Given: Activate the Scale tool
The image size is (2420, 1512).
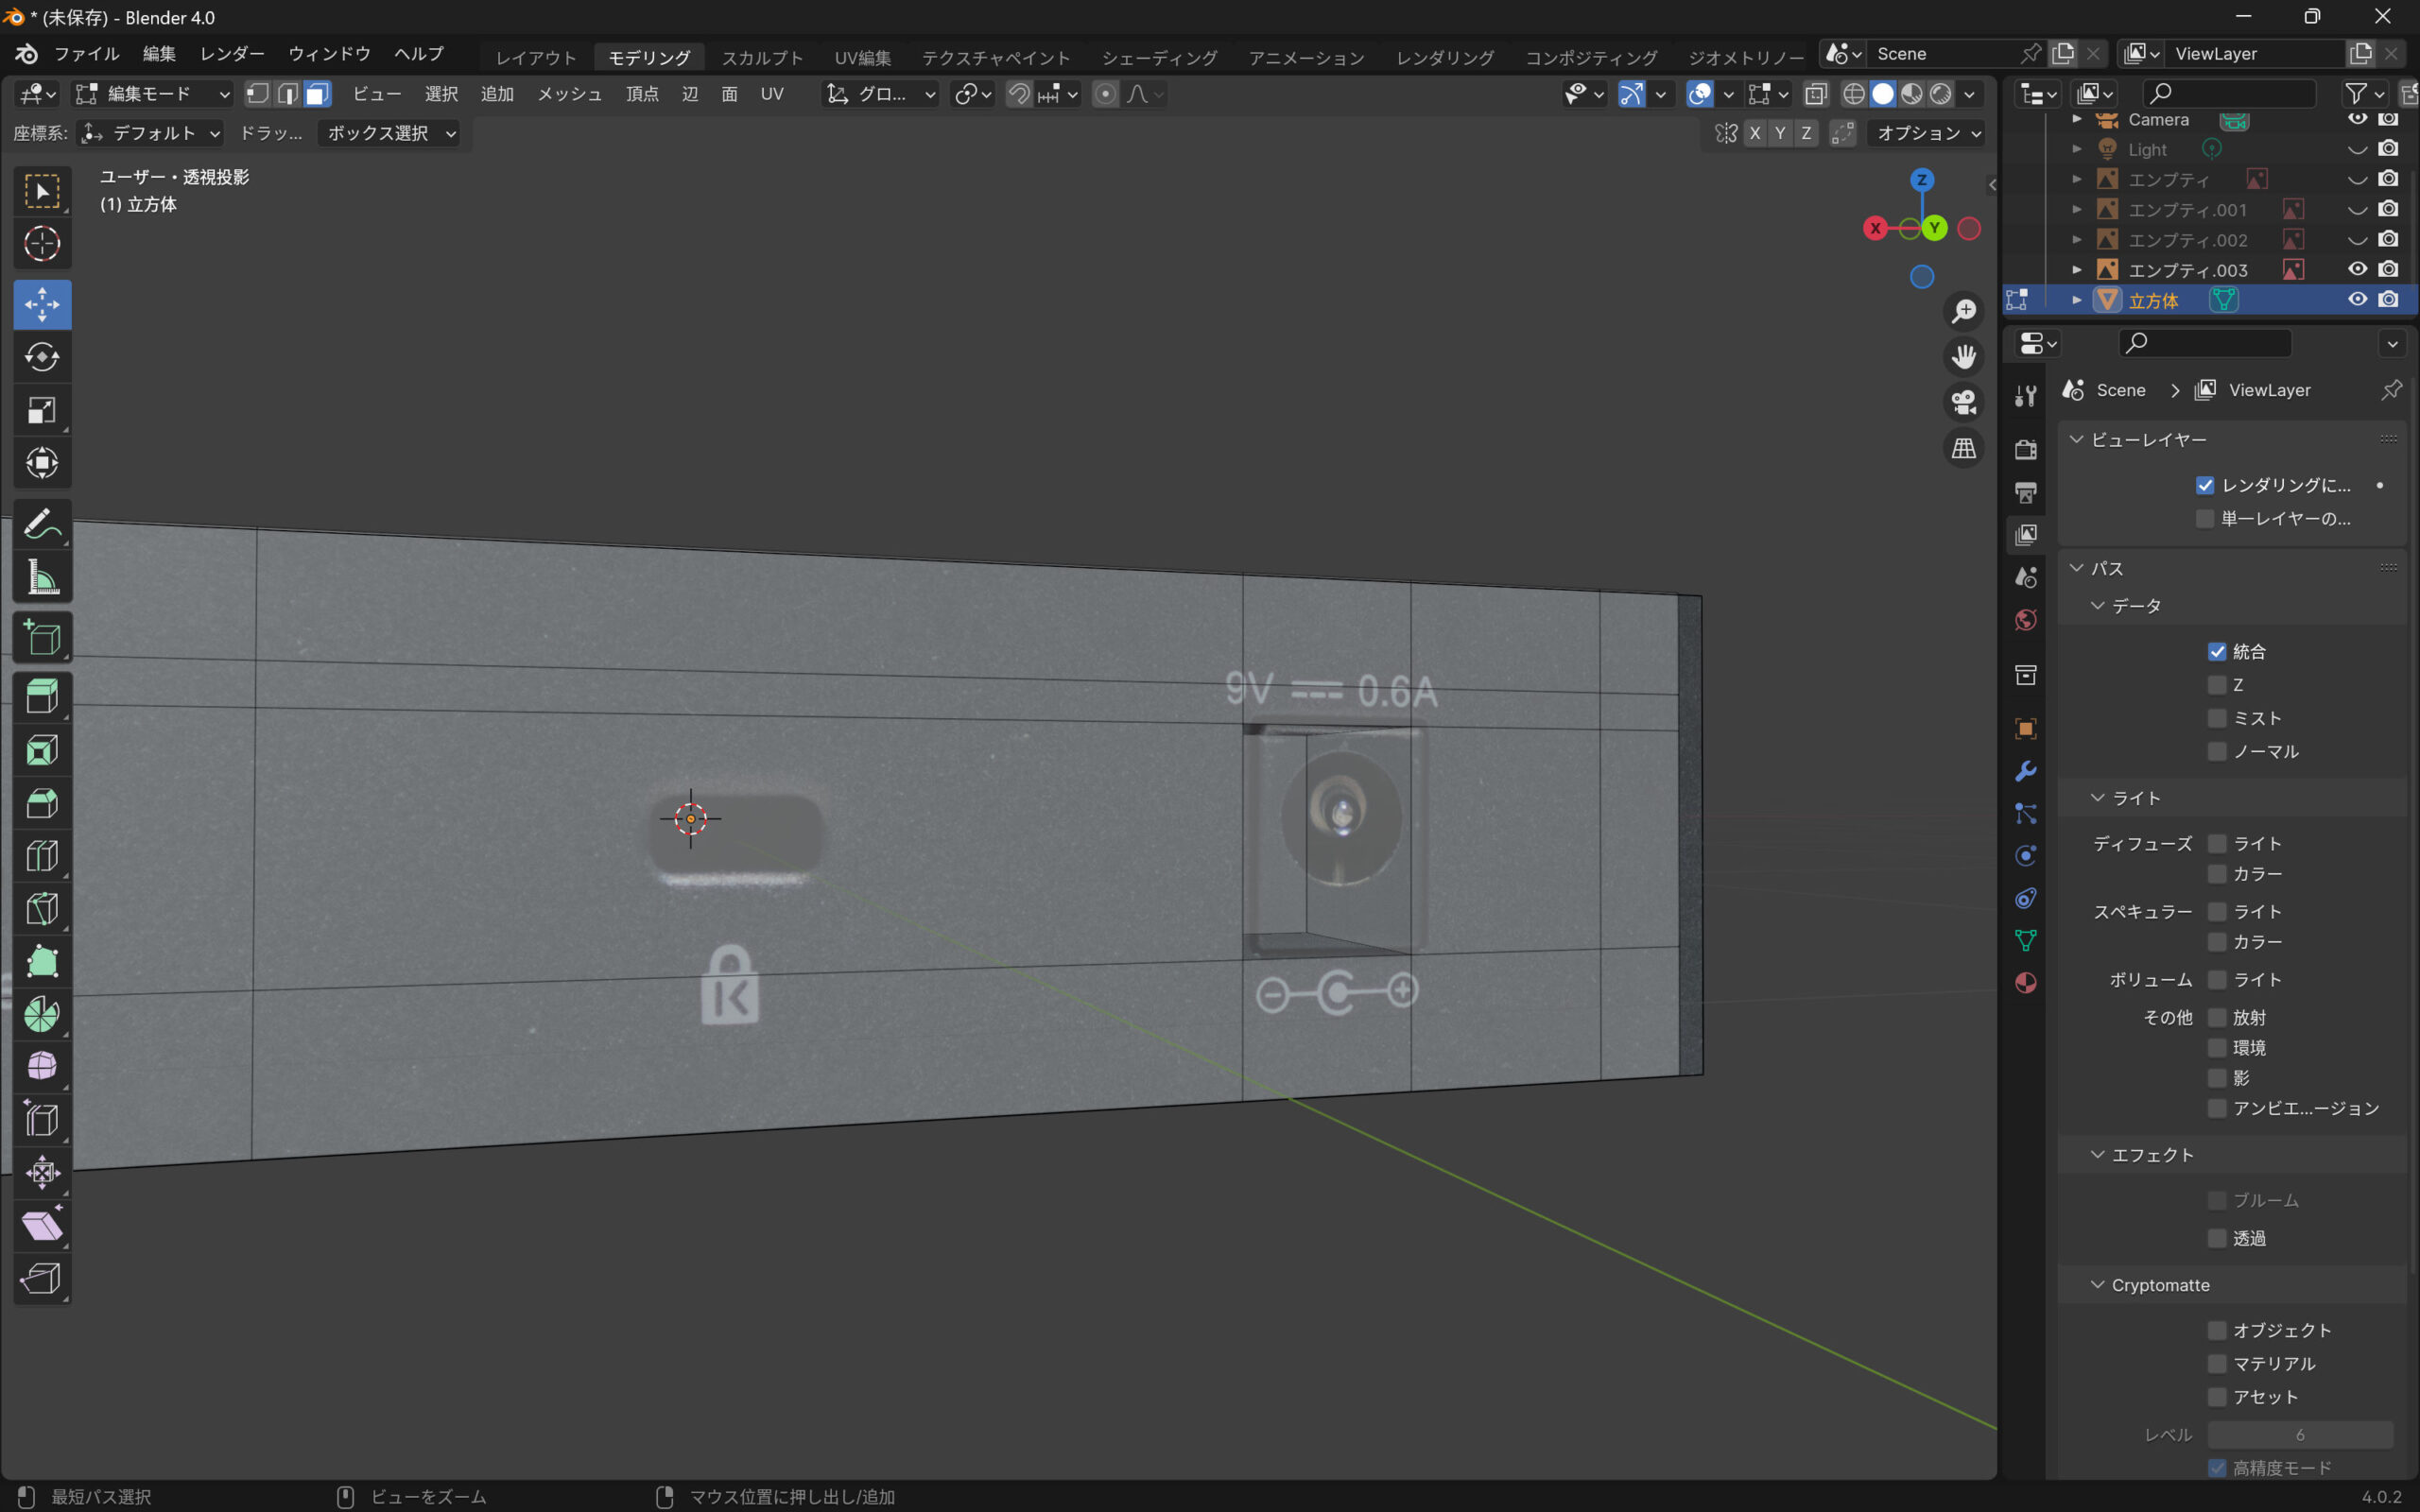Looking at the screenshot, I should [42, 410].
